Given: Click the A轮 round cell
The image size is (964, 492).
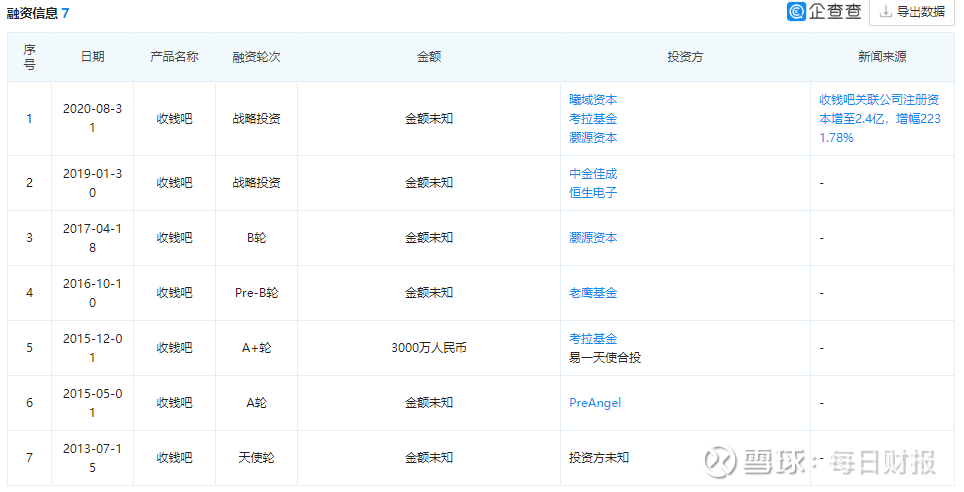Looking at the screenshot, I should [x=256, y=403].
